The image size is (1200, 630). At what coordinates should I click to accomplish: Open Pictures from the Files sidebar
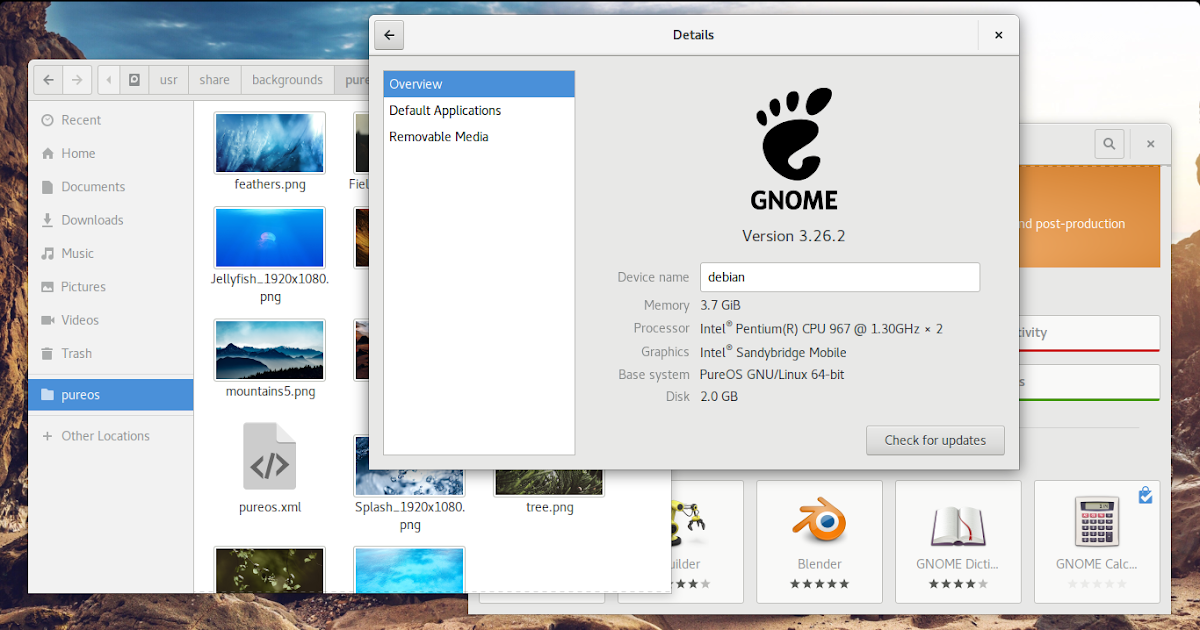(88, 286)
